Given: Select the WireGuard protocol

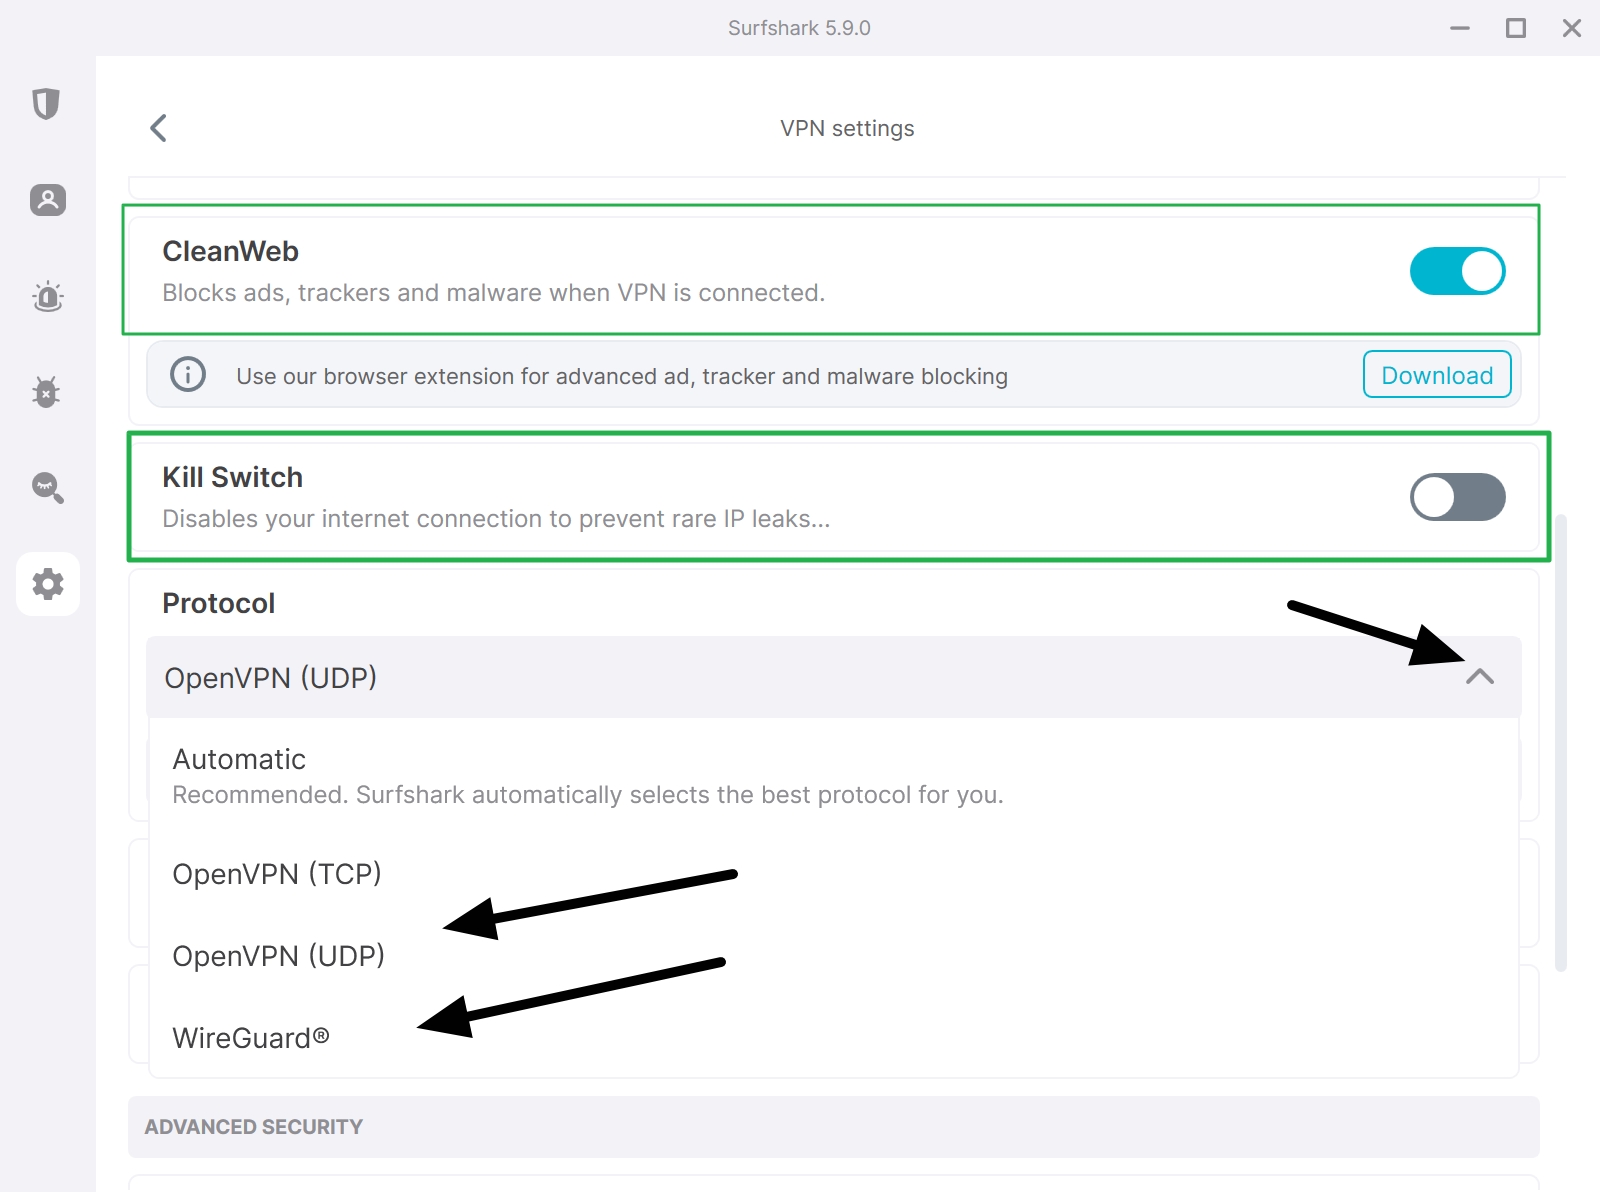Looking at the screenshot, I should (251, 1037).
